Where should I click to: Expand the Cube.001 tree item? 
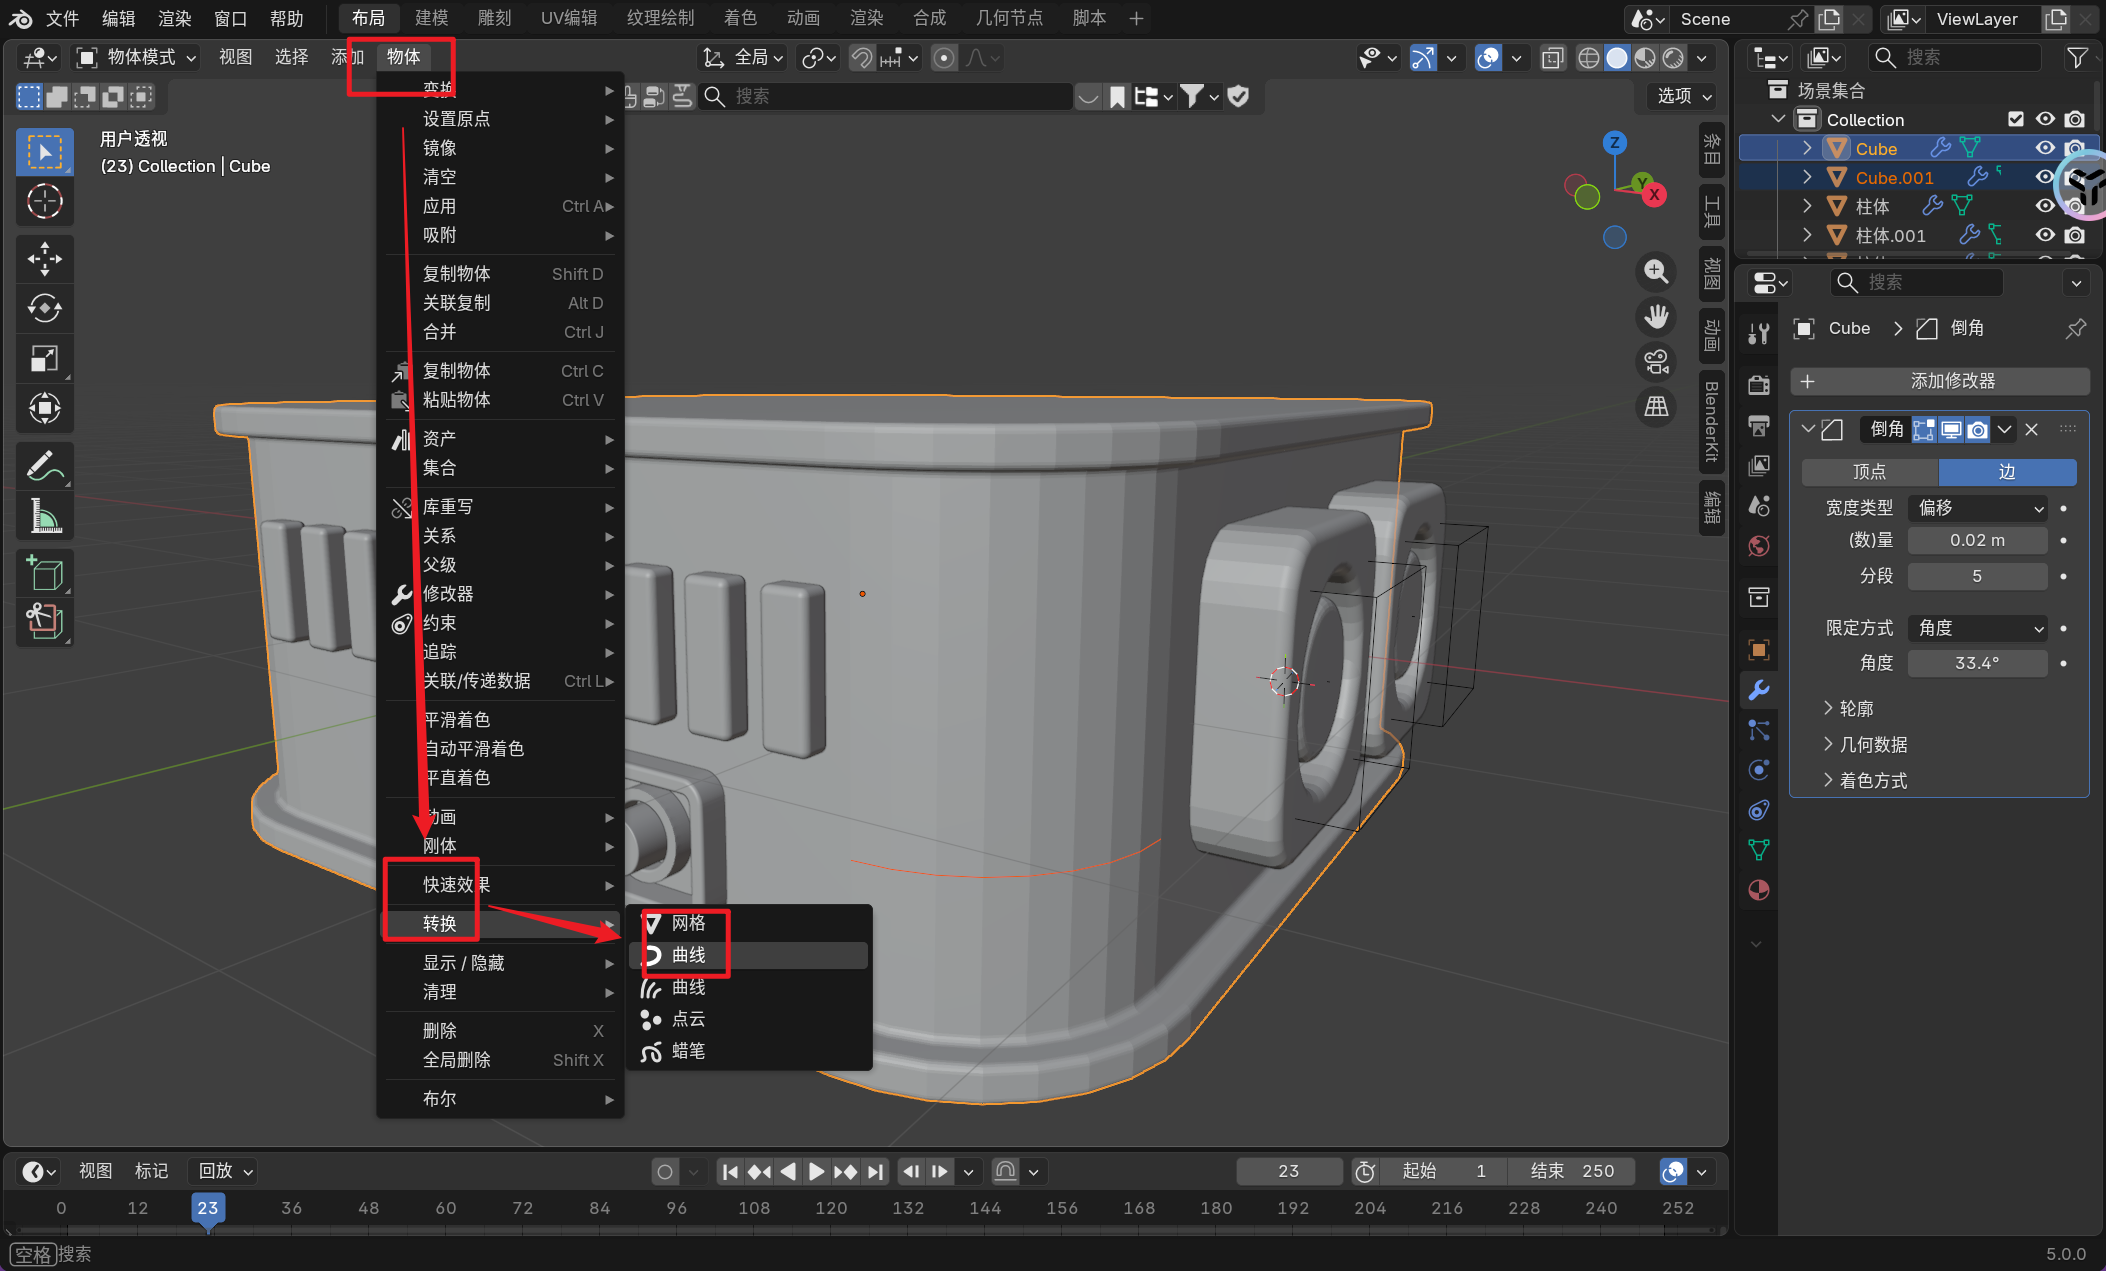1807,177
